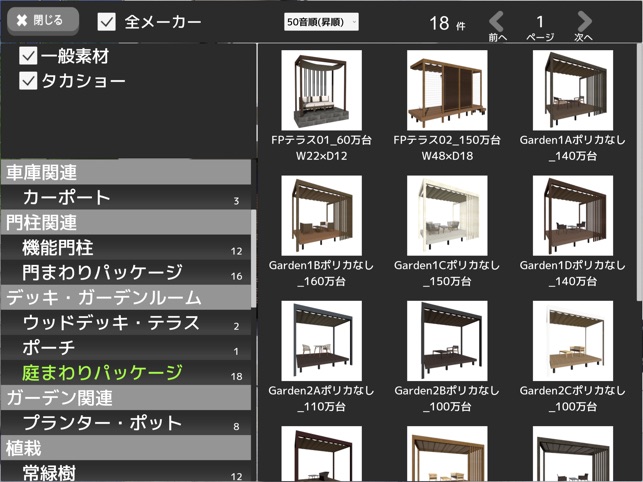The image size is (643, 482).
Task: Open the 門まわりパッケージ category
Action: coord(126,272)
